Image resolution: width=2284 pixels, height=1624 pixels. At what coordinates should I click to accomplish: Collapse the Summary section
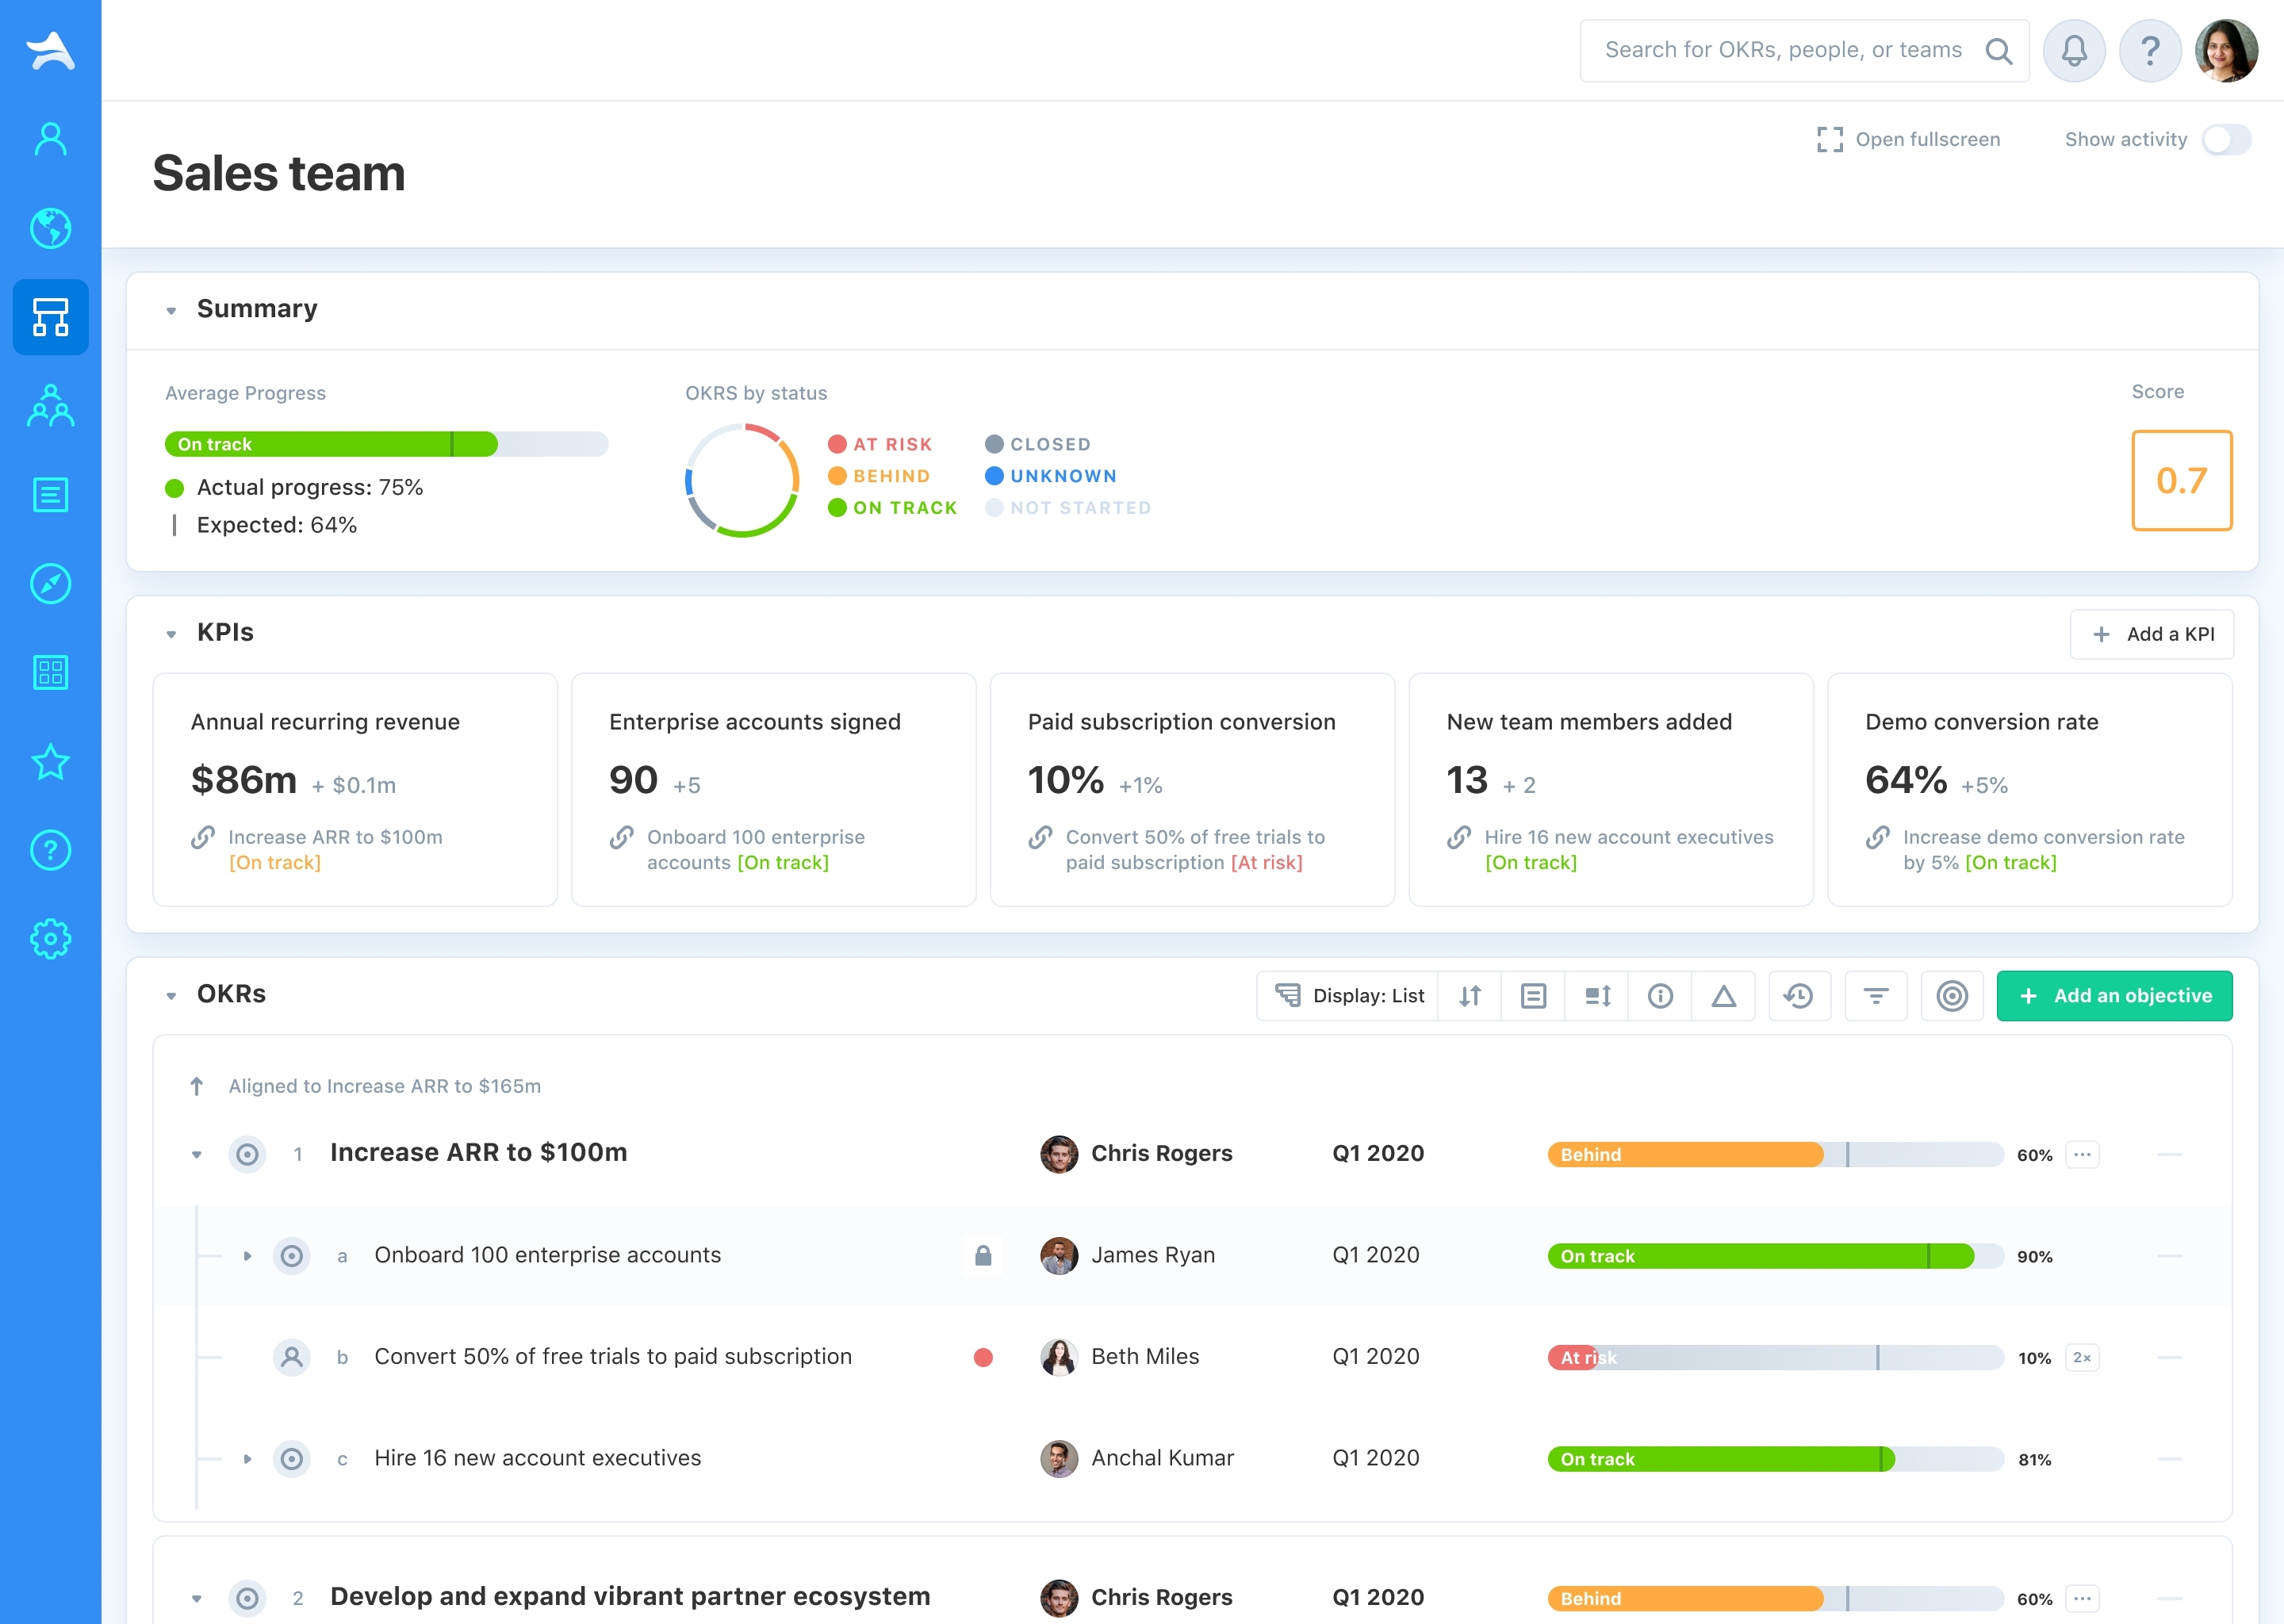171,310
